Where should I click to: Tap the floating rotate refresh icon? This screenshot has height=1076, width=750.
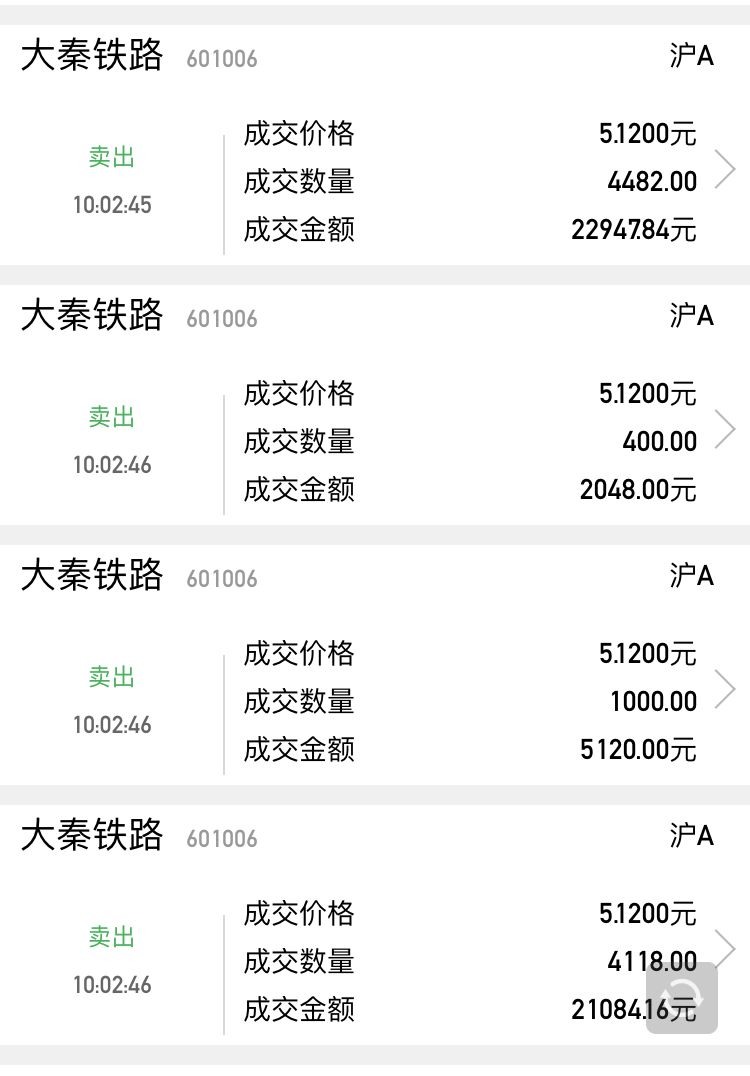683,996
